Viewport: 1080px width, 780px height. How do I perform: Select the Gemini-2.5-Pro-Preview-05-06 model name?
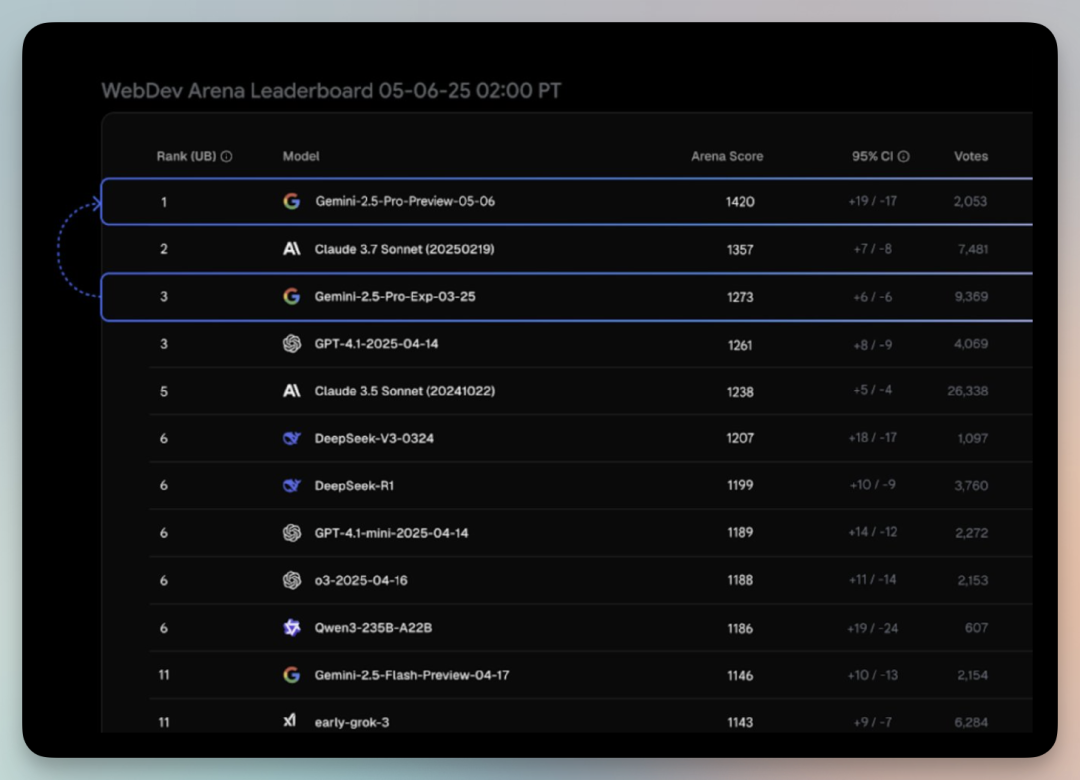[x=405, y=201]
